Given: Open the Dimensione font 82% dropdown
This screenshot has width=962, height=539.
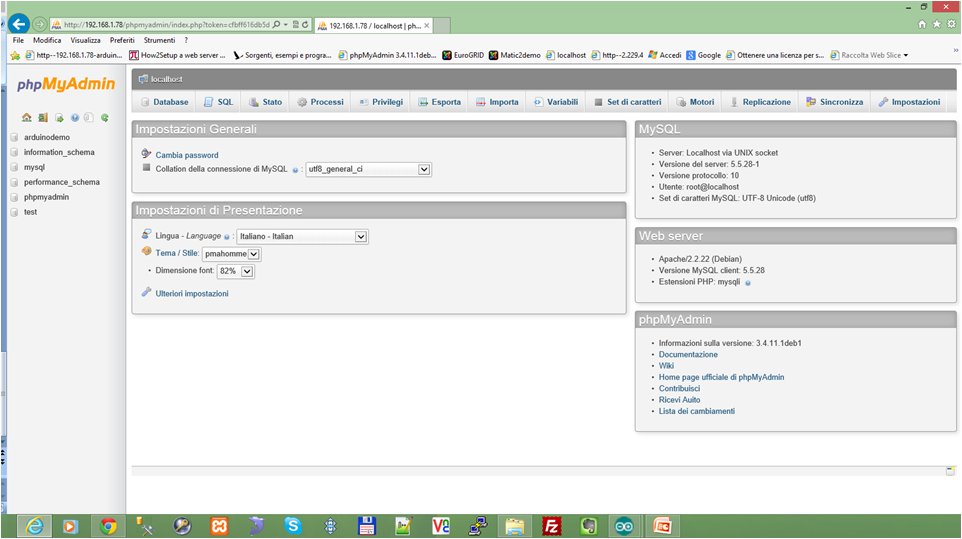Looking at the screenshot, I should pos(236,271).
